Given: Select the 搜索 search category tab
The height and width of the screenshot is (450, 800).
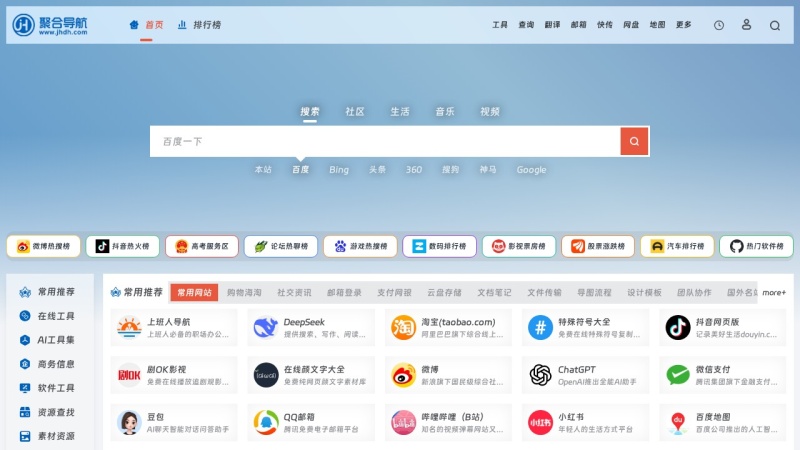Looking at the screenshot, I should 310,112.
